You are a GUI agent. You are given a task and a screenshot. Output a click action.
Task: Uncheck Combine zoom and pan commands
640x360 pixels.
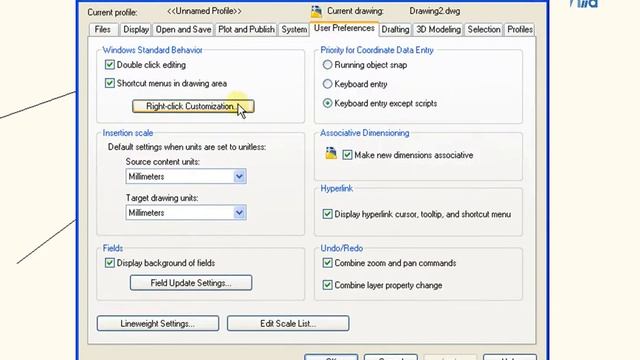327,263
